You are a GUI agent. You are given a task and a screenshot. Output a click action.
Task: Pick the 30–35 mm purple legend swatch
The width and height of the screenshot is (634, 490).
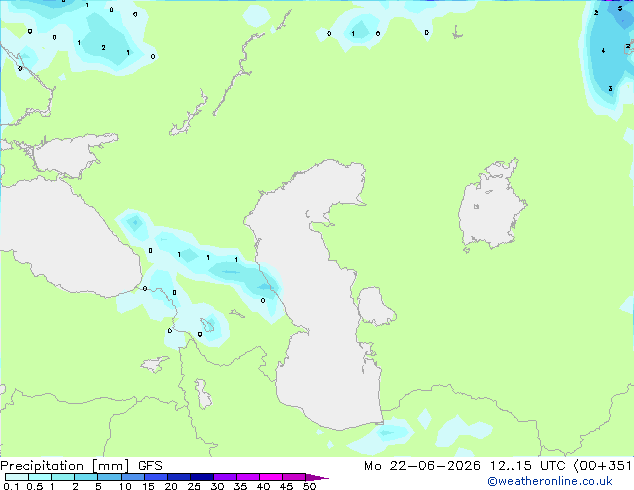click(x=224, y=477)
